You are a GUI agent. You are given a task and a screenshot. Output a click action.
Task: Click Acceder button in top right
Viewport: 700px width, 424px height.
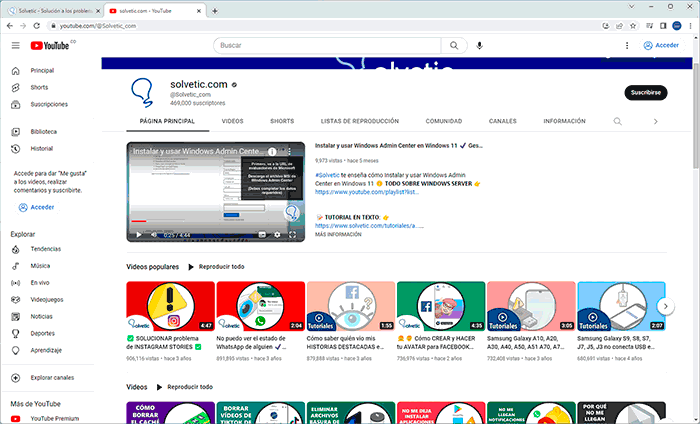click(661, 46)
